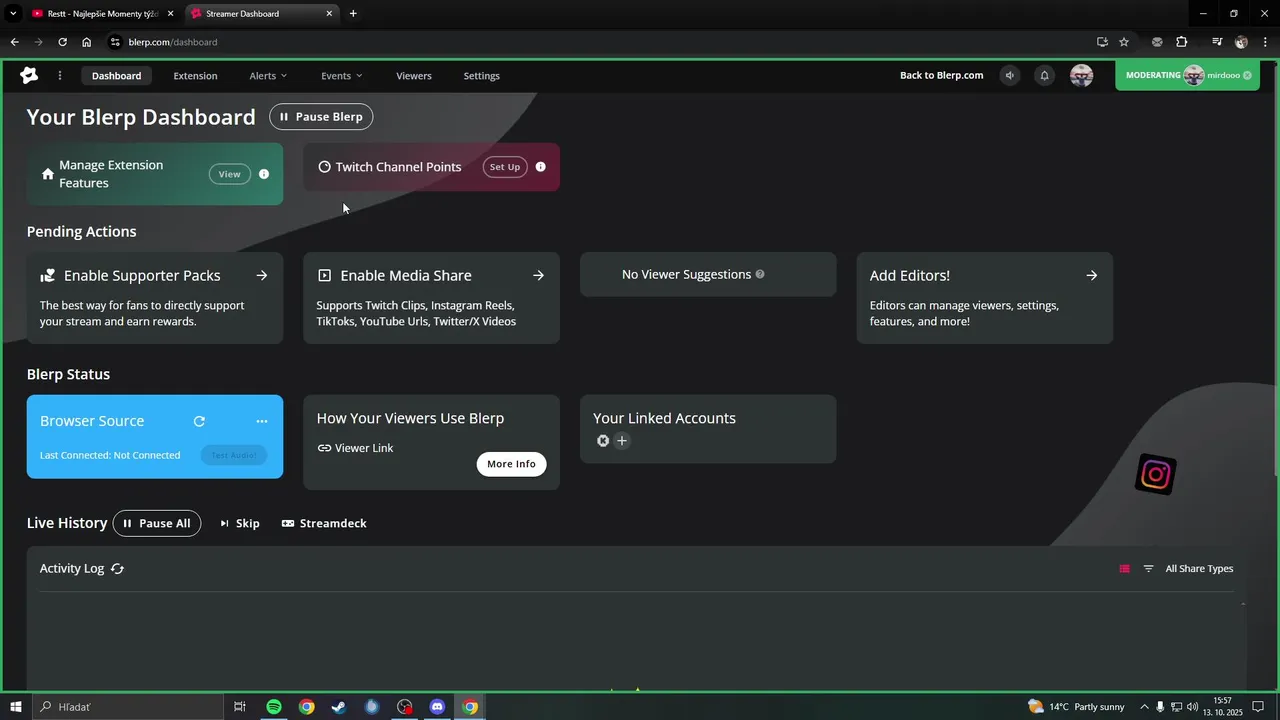Click info icon on Manage Extension Features

[264, 174]
